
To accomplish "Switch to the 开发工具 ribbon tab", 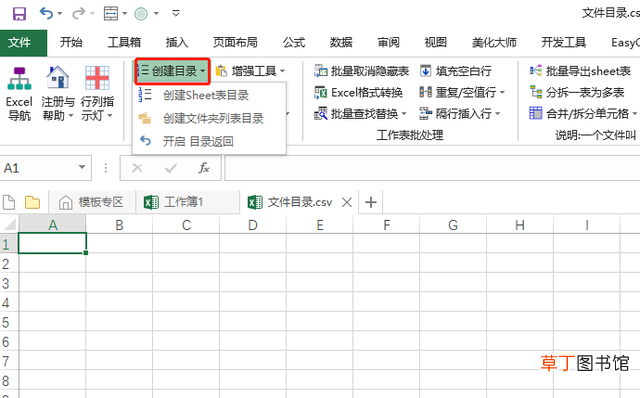I will pyautogui.click(x=563, y=42).
